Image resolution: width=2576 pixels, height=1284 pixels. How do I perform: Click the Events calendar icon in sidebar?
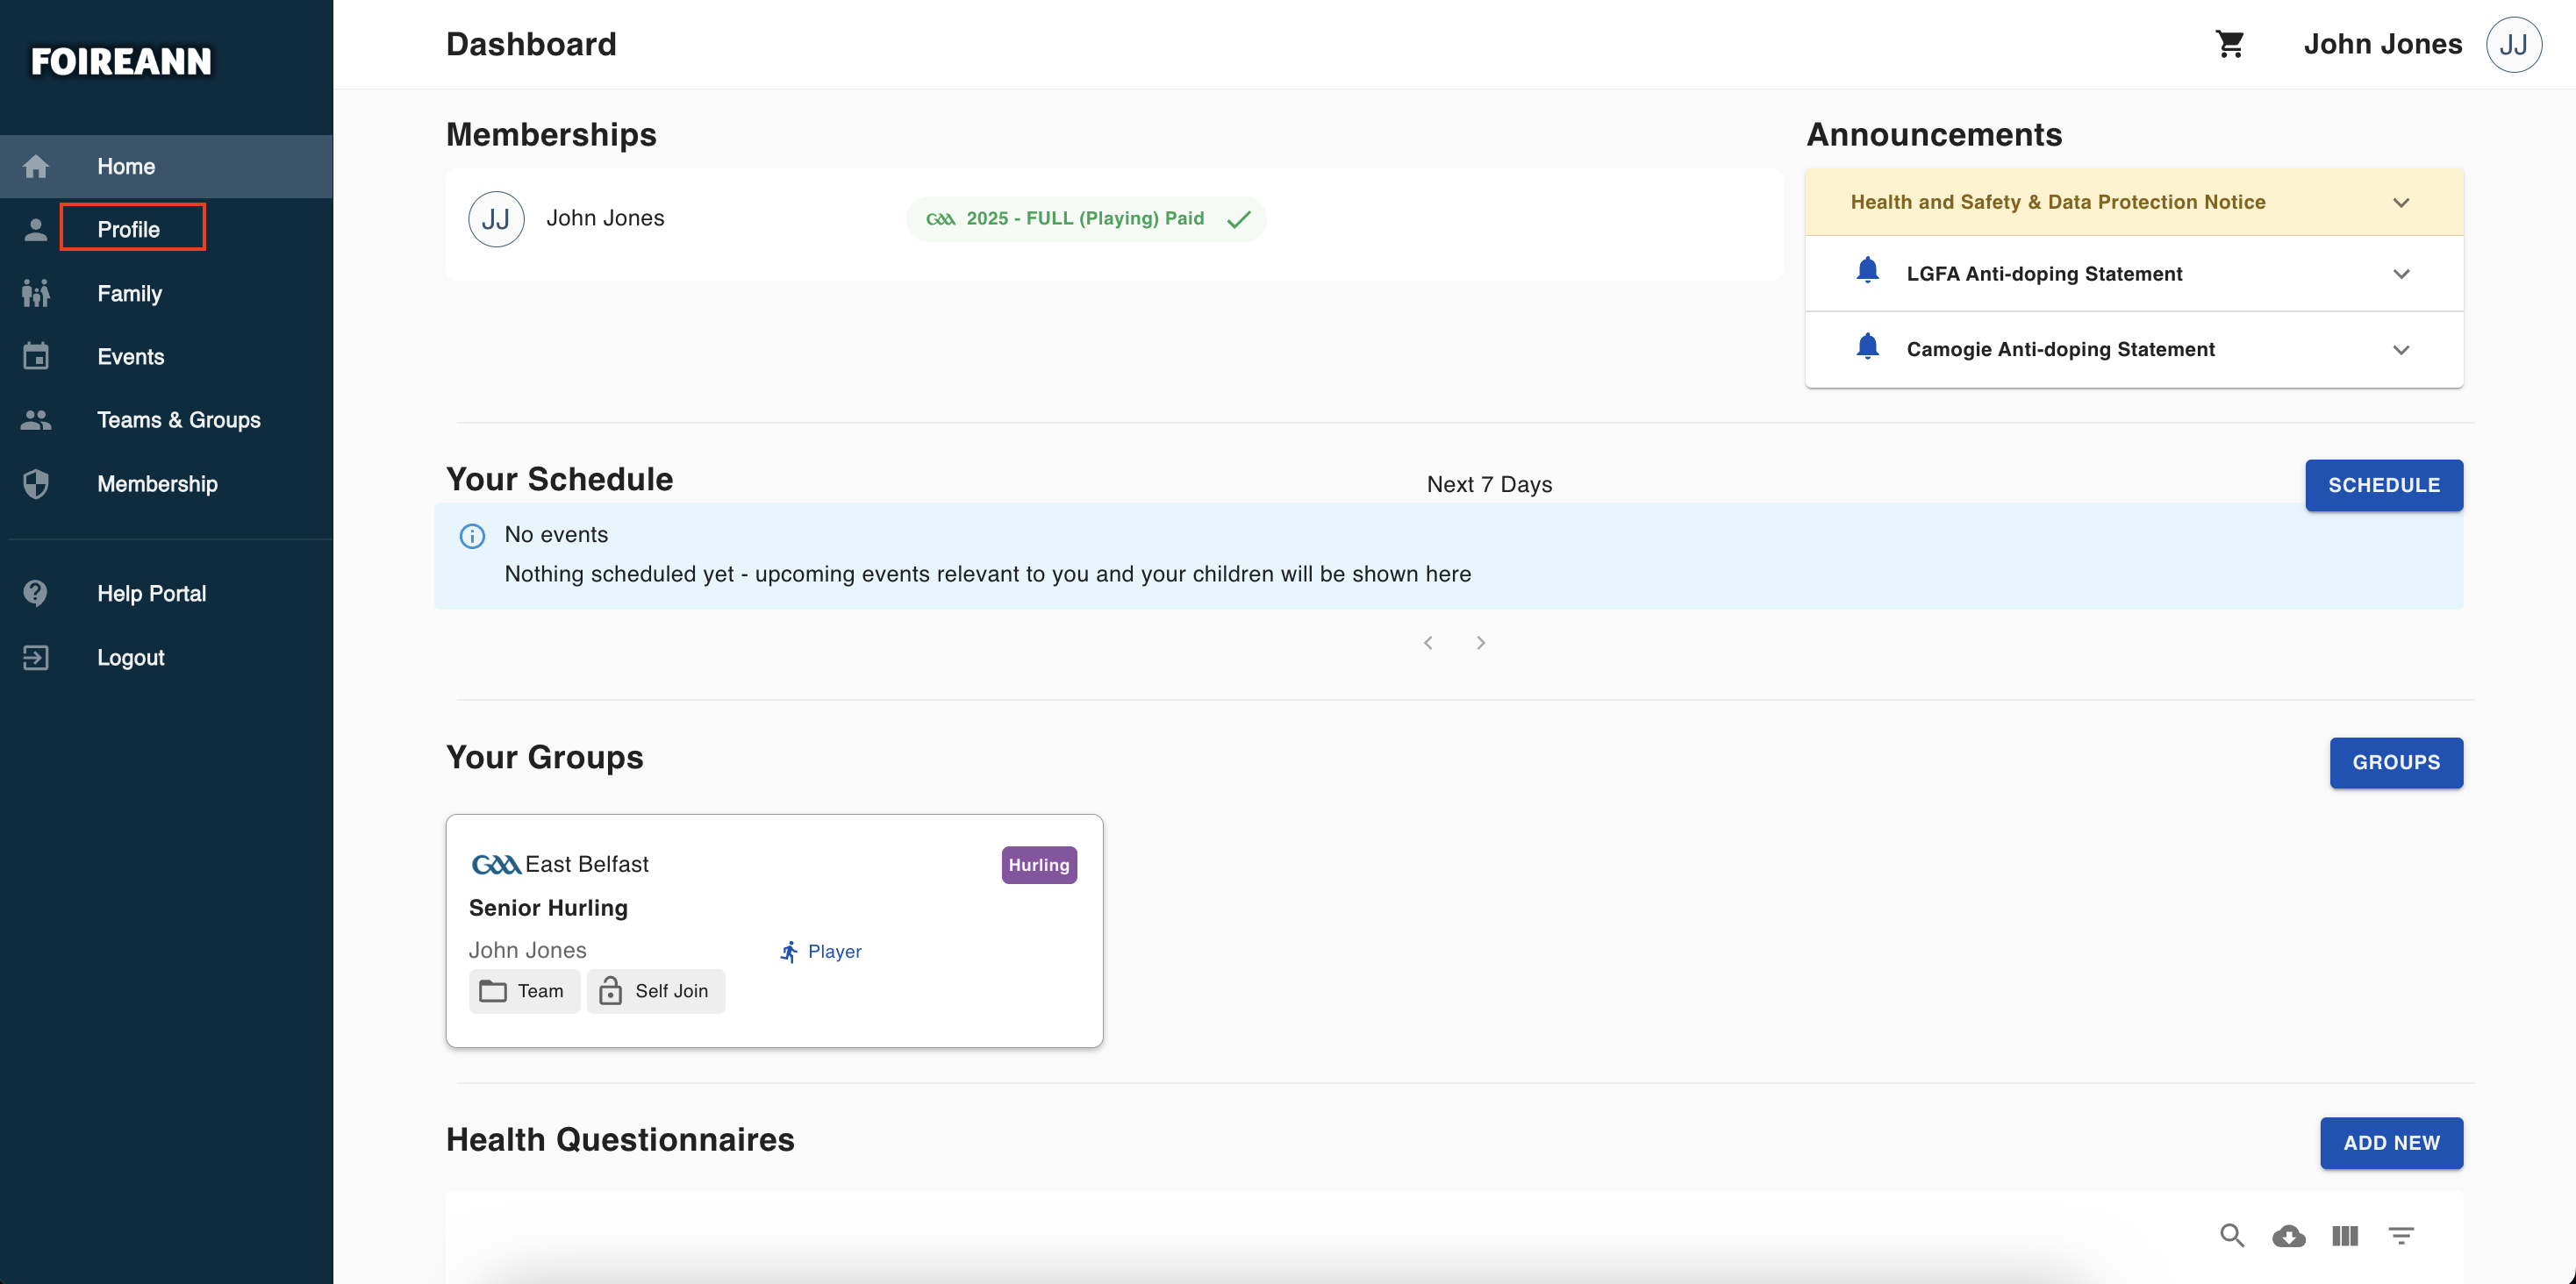click(36, 356)
